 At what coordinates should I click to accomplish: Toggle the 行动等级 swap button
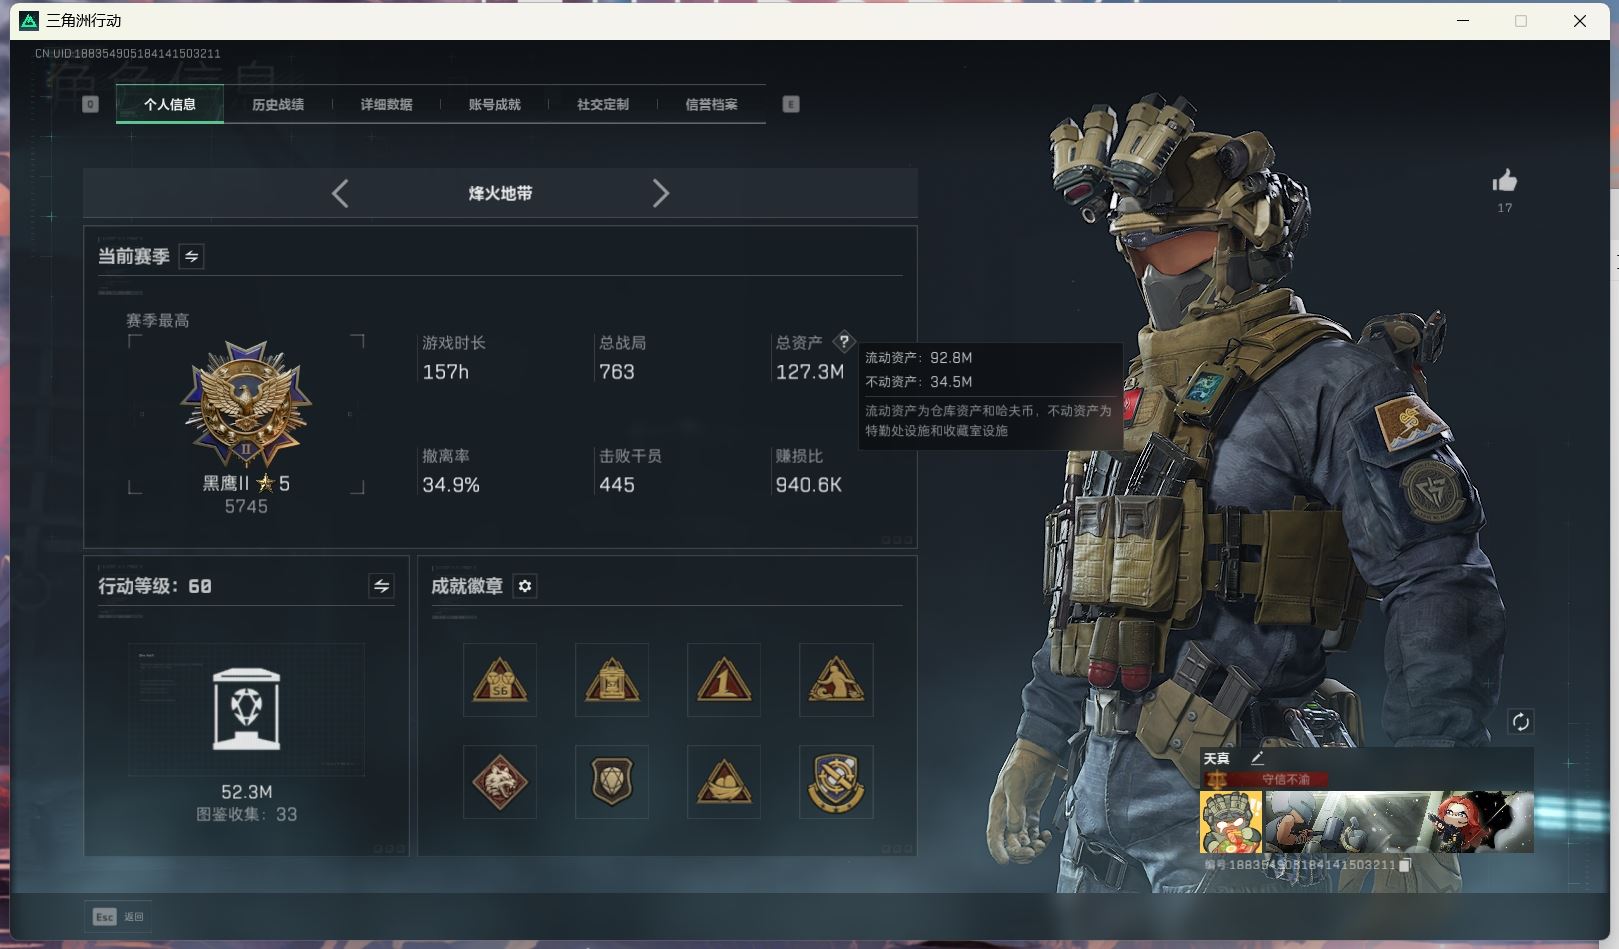click(381, 586)
